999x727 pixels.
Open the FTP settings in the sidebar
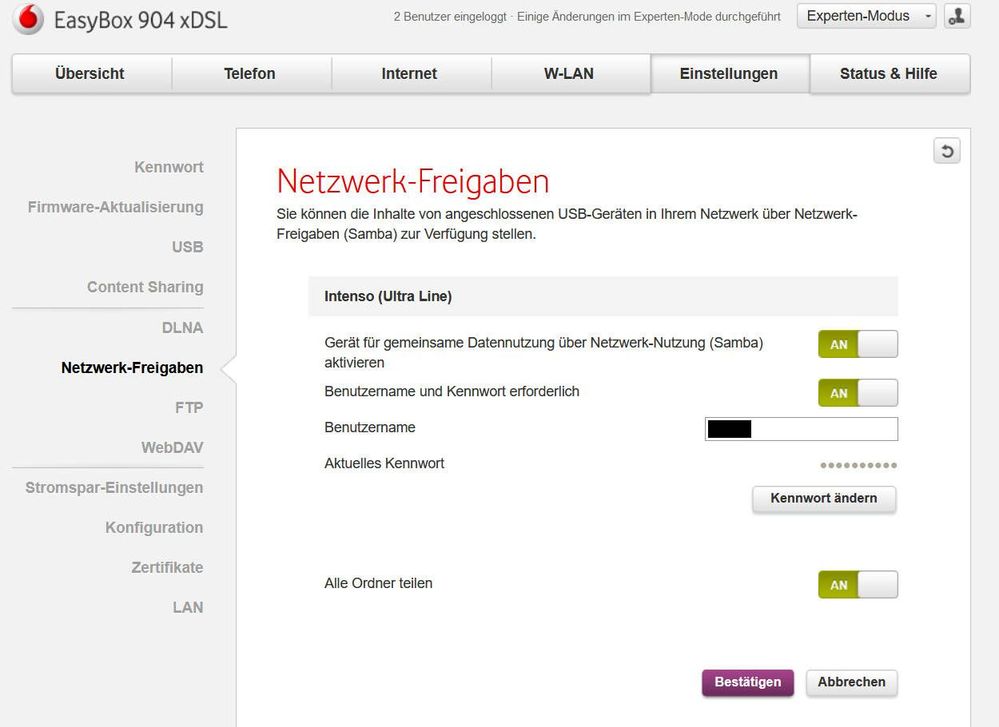click(x=192, y=407)
